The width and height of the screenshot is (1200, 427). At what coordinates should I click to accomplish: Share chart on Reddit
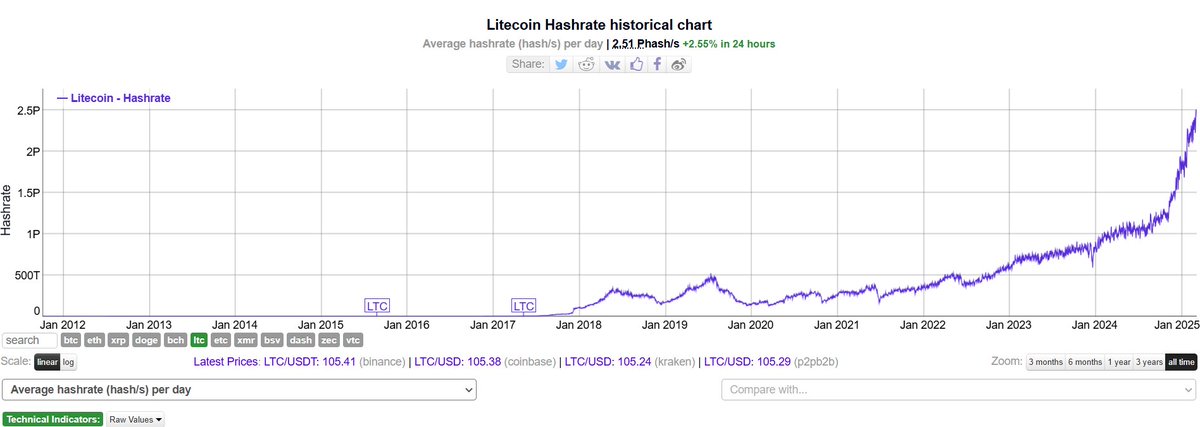[x=588, y=64]
